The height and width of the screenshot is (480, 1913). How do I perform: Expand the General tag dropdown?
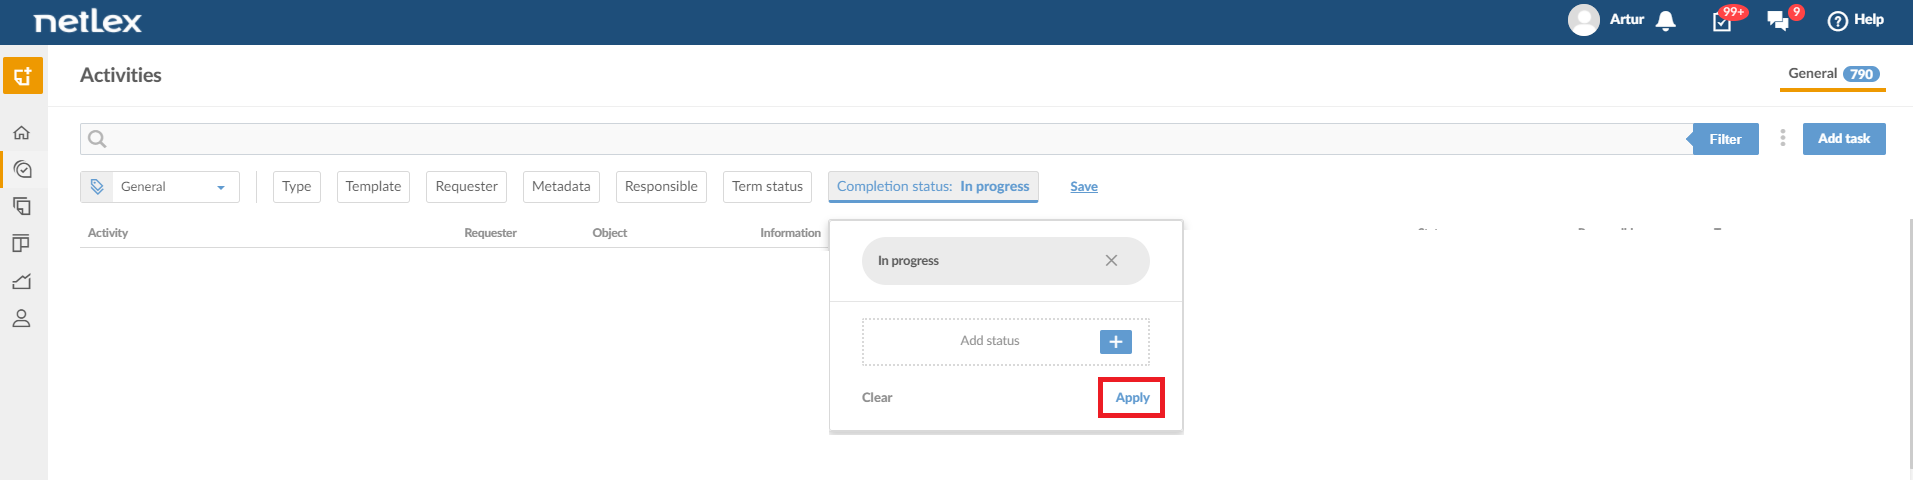pos(220,187)
